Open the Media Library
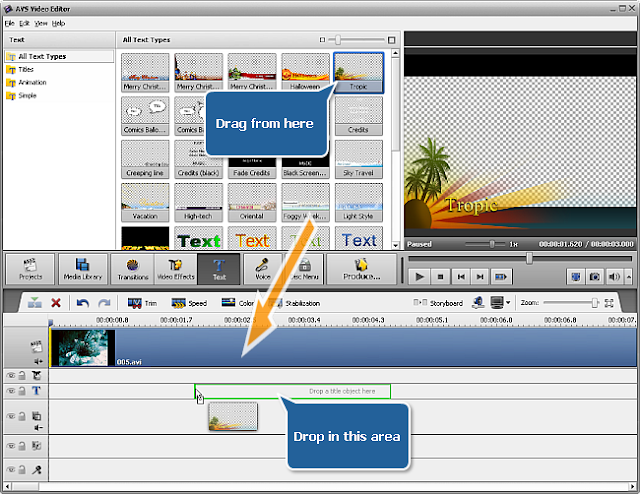The height and width of the screenshot is (494, 640). point(82,269)
